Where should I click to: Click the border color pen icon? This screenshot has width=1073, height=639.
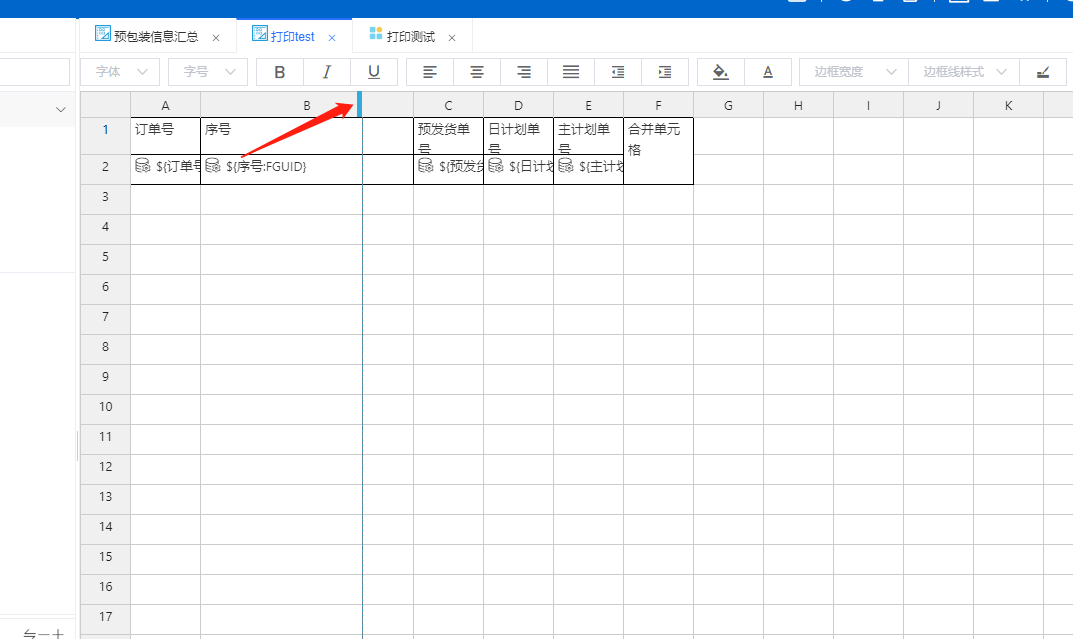1044,72
